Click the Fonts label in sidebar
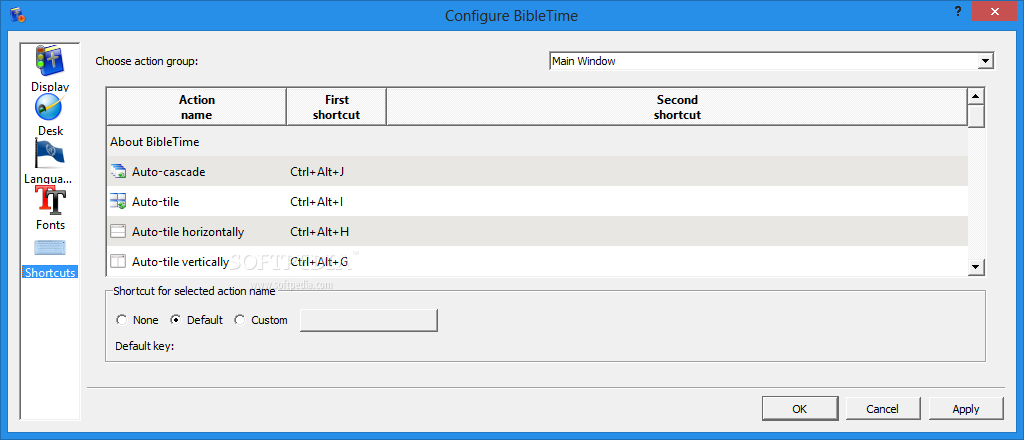The width and height of the screenshot is (1024, 440). click(x=50, y=225)
